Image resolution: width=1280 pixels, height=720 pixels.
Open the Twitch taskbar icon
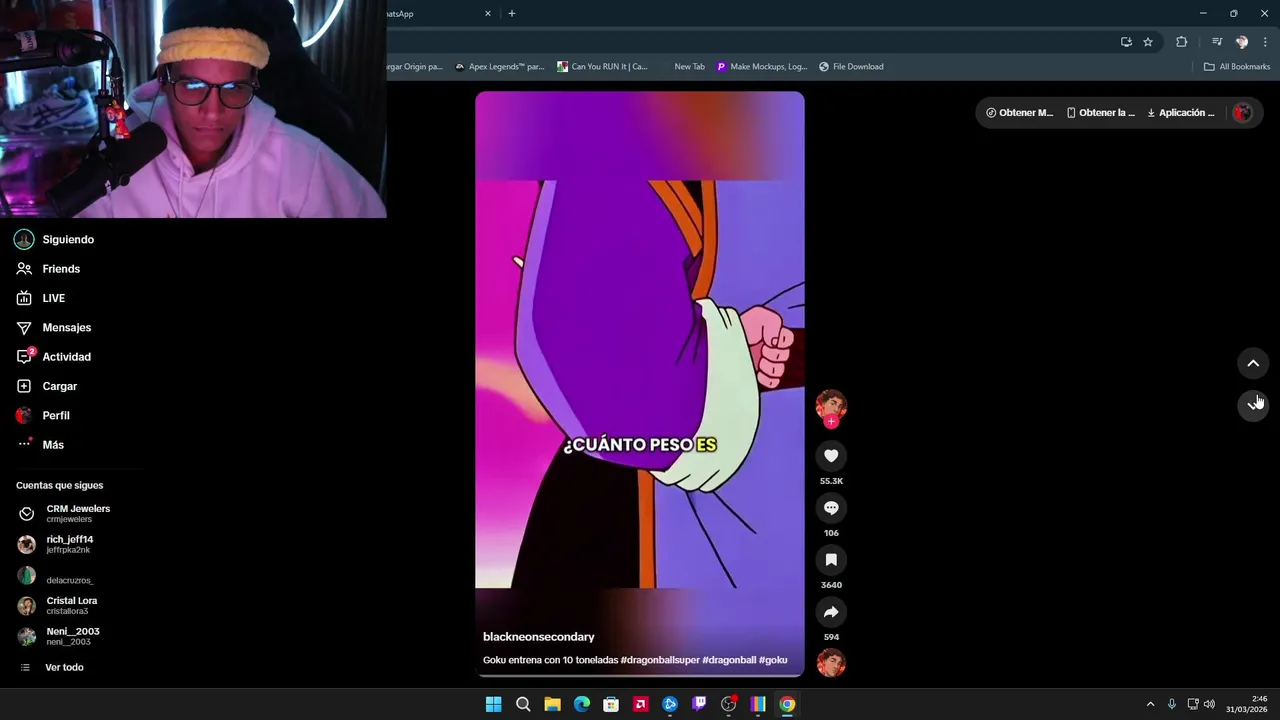coord(699,704)
